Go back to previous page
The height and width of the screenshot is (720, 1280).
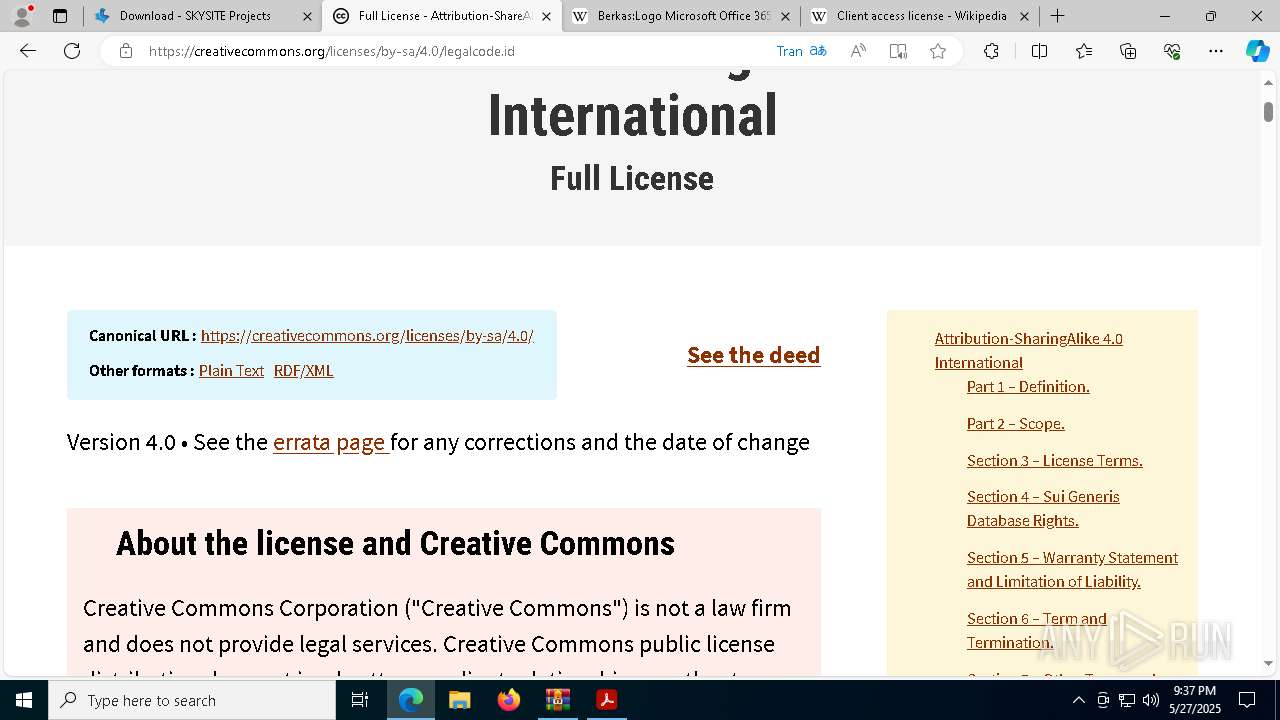click(28, 51)
